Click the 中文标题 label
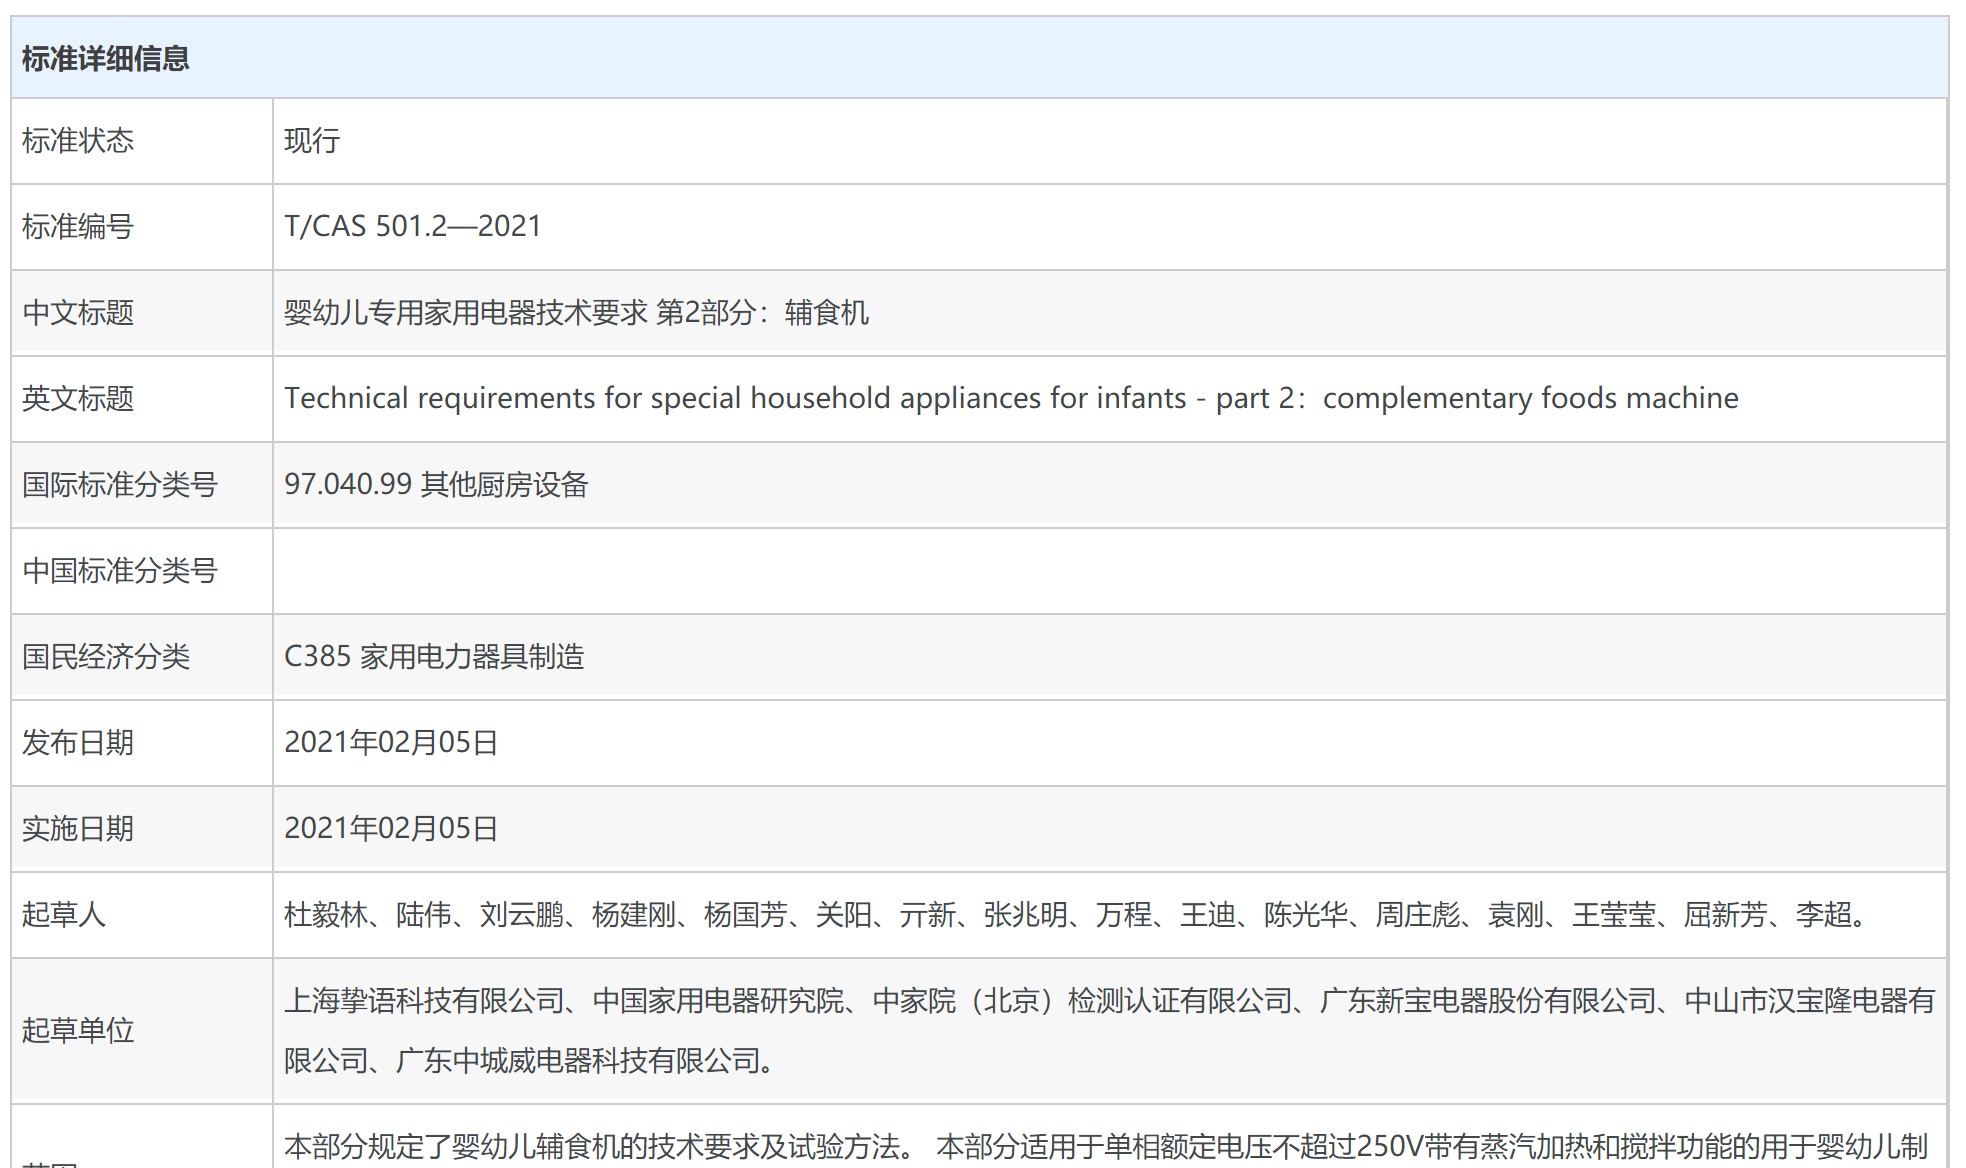1966x1168 pixels. point(78,313)
